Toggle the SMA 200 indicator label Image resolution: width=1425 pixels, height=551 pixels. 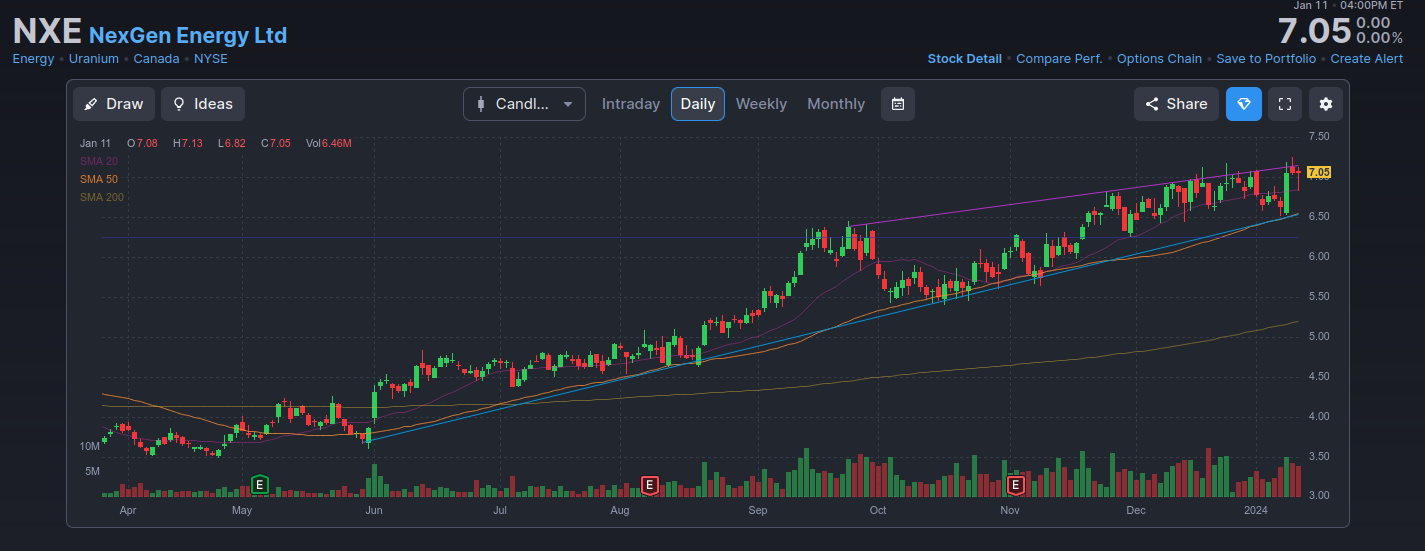click(x=102, y=197)
